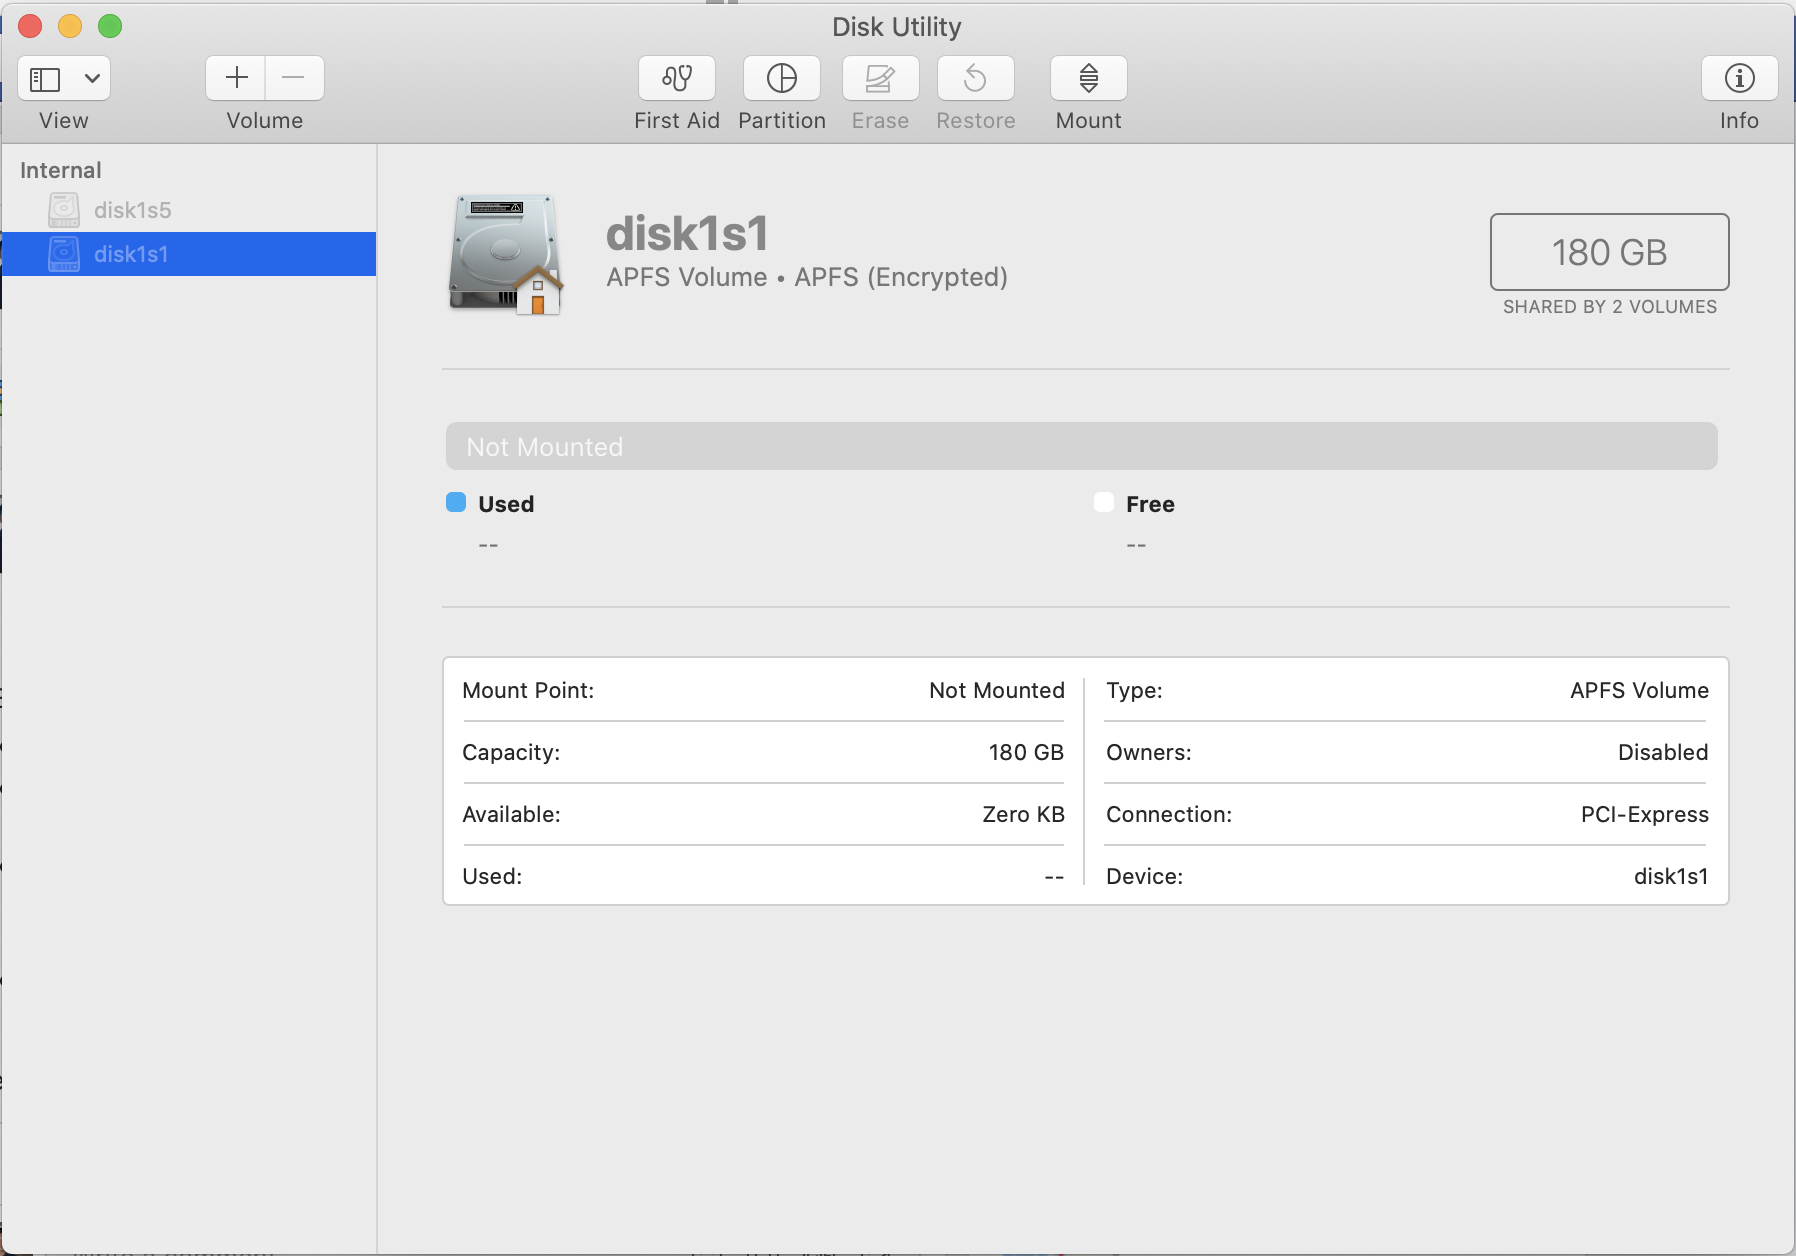
Task: Click the Not Mounted usage bar
Action: pos(1082,446)
